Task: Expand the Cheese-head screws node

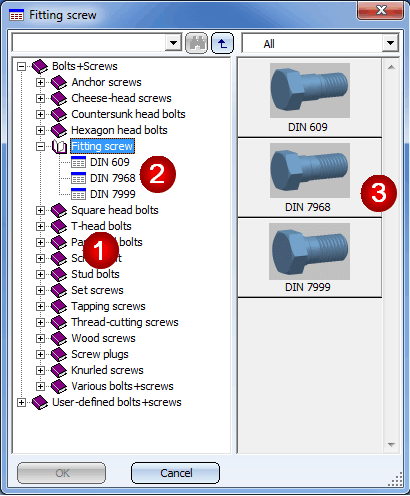Action: (40, 98)
